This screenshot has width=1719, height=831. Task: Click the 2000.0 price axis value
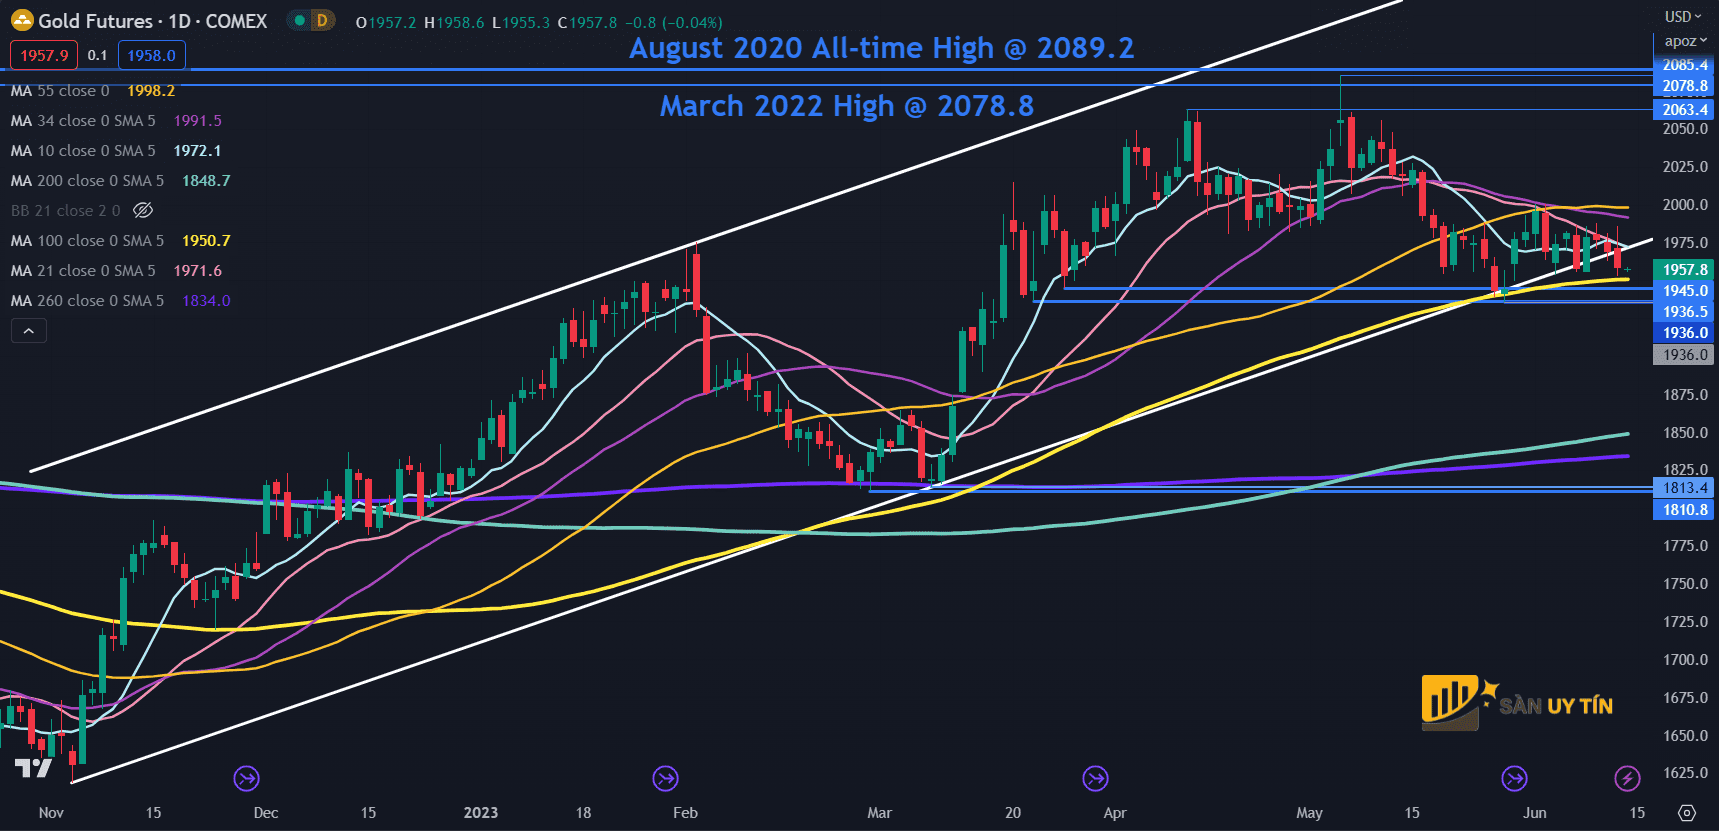[x=1685, y=204]
